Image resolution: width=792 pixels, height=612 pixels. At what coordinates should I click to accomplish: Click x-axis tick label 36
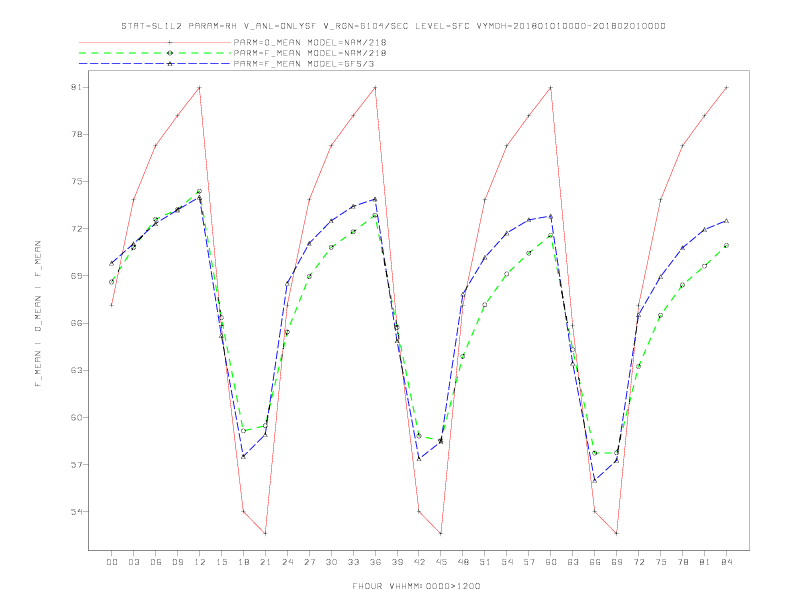point(375,562)
